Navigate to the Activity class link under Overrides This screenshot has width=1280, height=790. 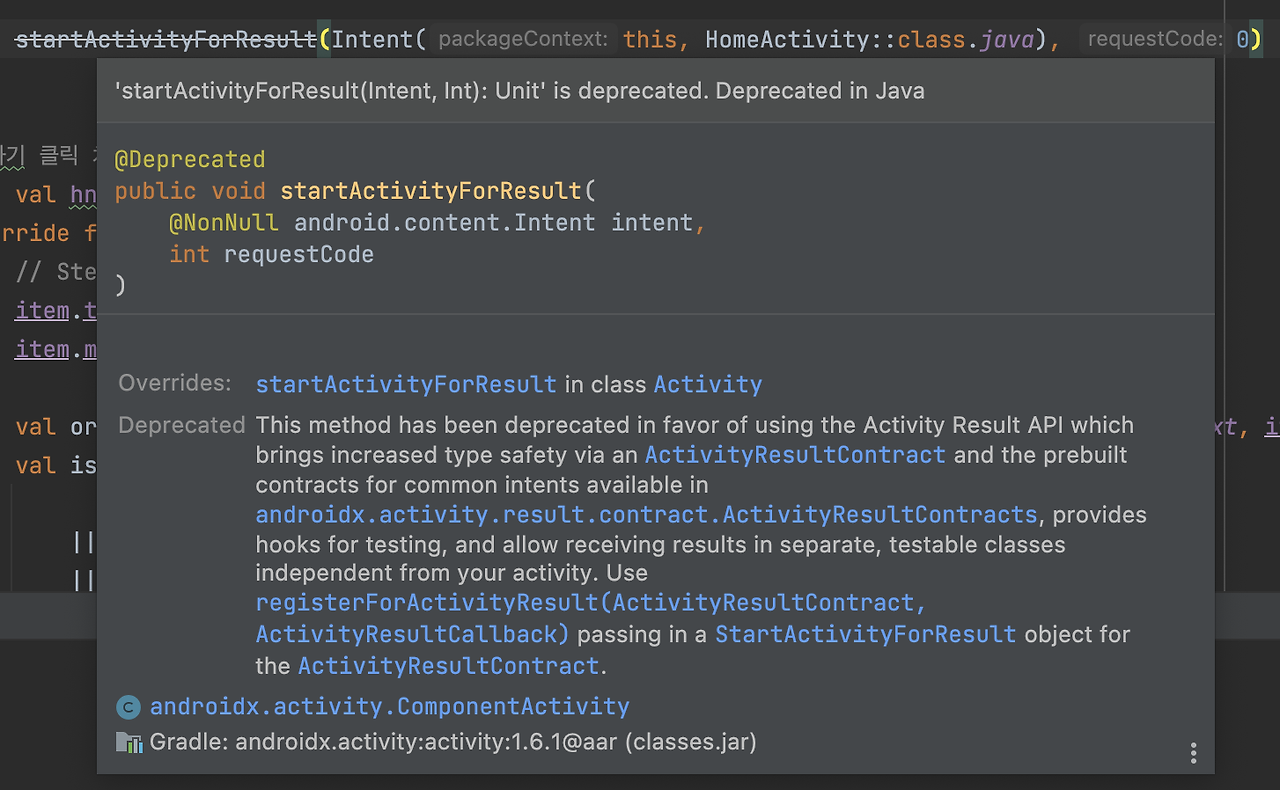tap(707, 384)
